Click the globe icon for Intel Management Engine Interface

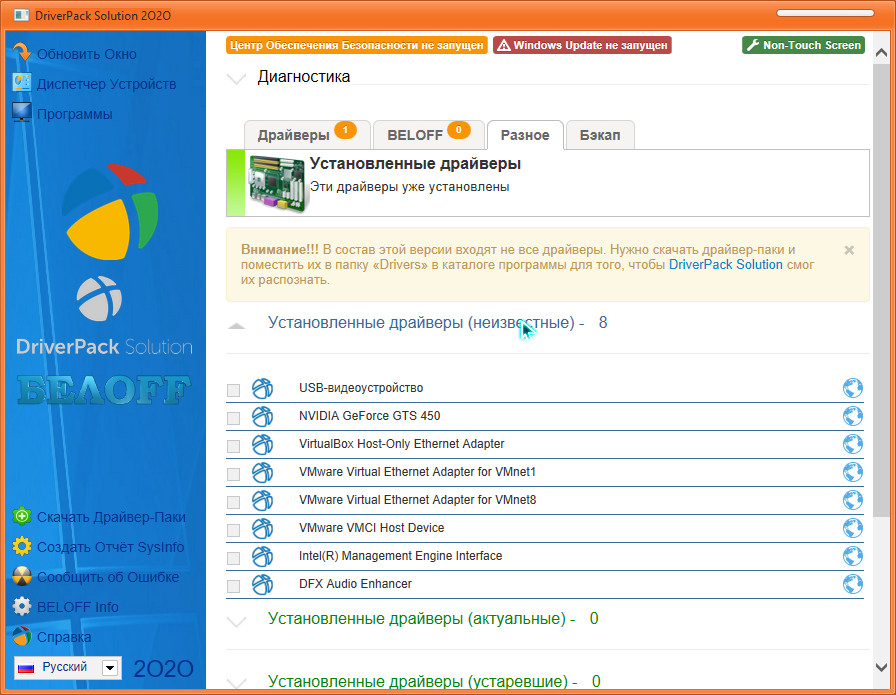pyautogui.click(x=853, y=556)
